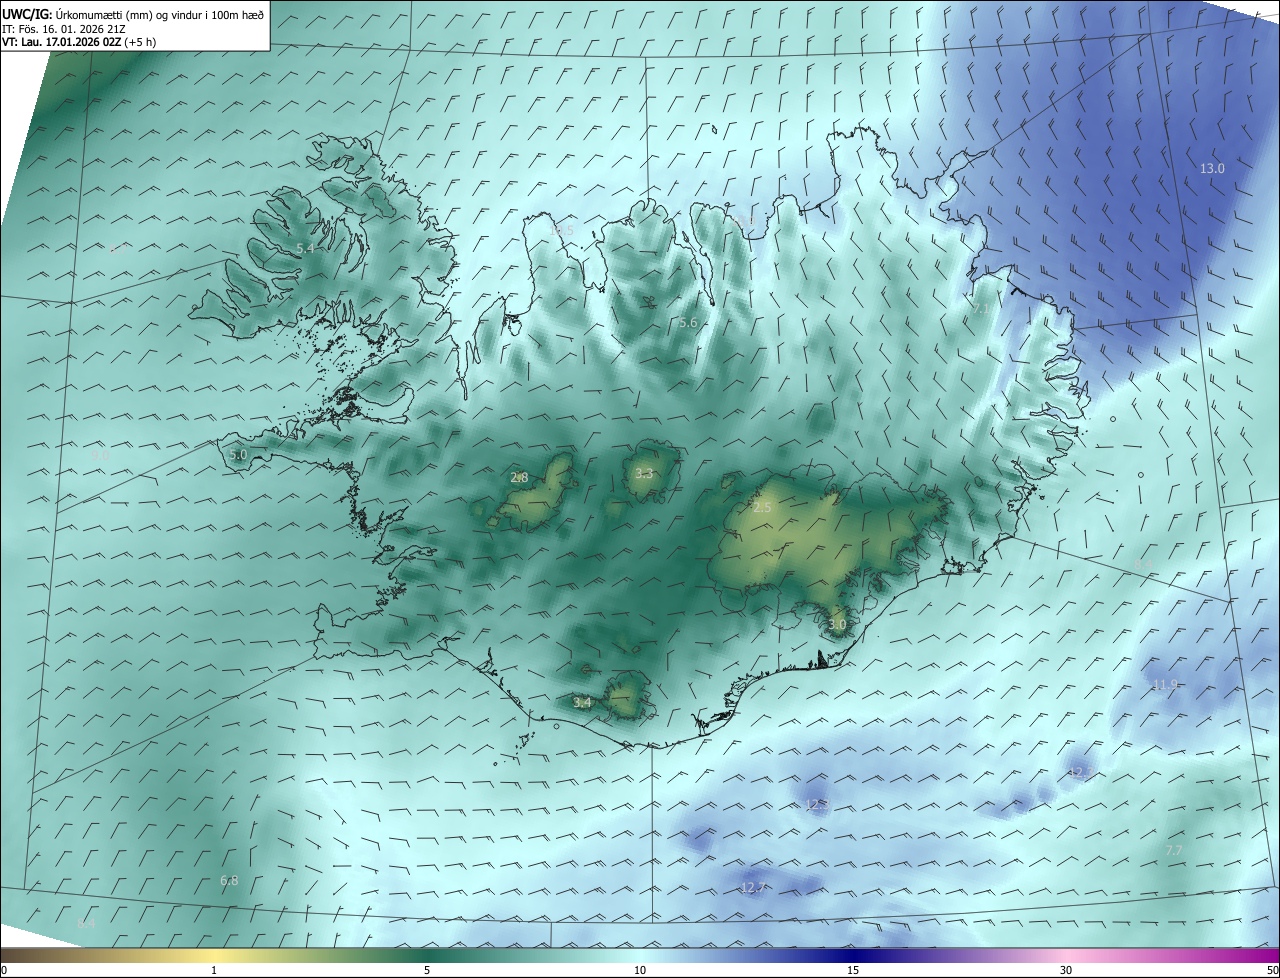Click the title text 'UWC/IG: Úrkomumætti (mm) og vindur'
The height and width of the screenshot is (978, 1280).
point(104,15)
